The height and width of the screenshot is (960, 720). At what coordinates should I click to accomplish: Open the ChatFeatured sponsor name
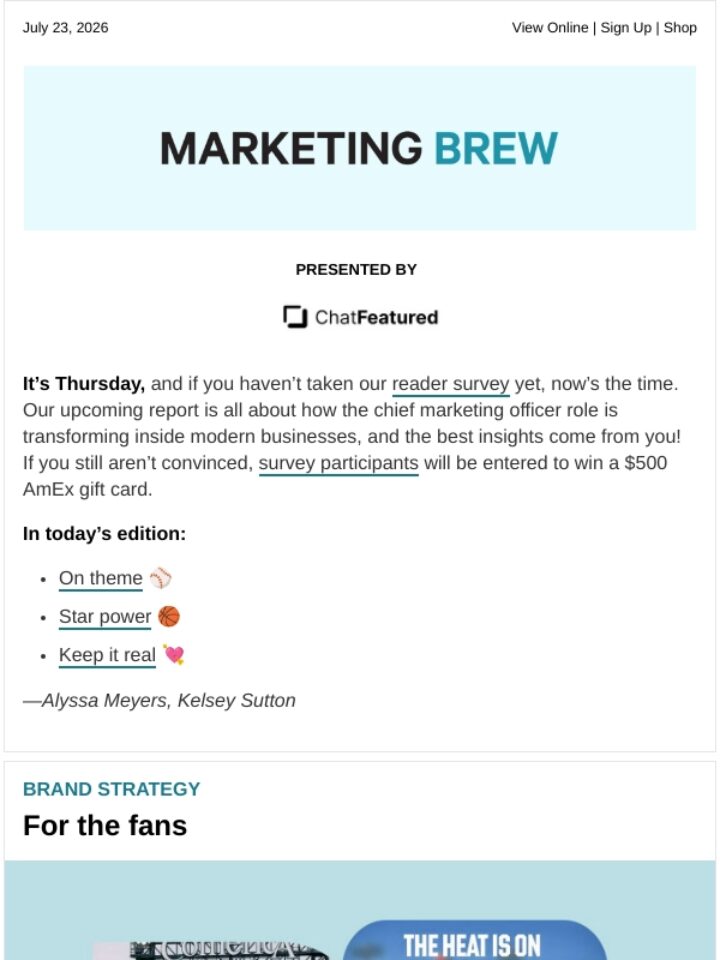coord(376,317)
